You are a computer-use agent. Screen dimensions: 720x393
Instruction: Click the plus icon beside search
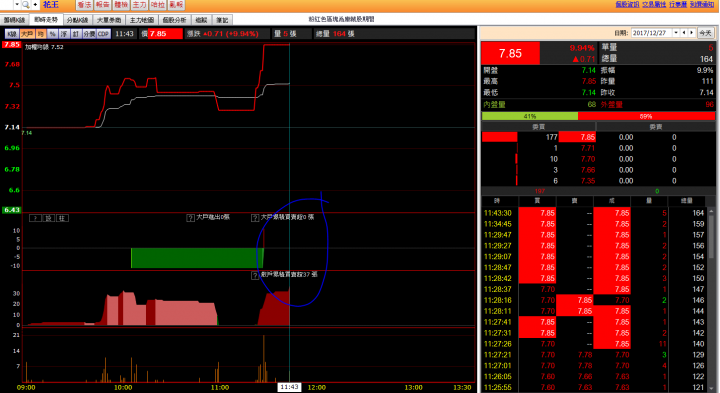(x=35, y=5)
